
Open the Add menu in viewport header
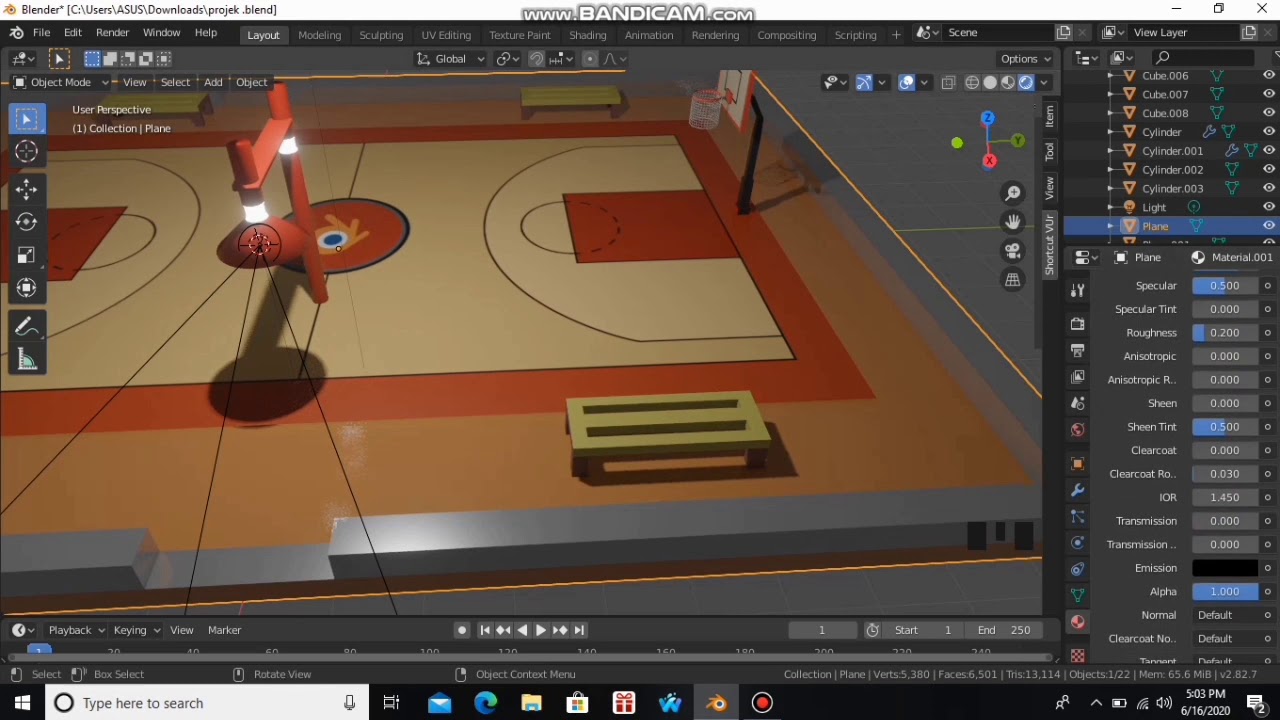213,82
